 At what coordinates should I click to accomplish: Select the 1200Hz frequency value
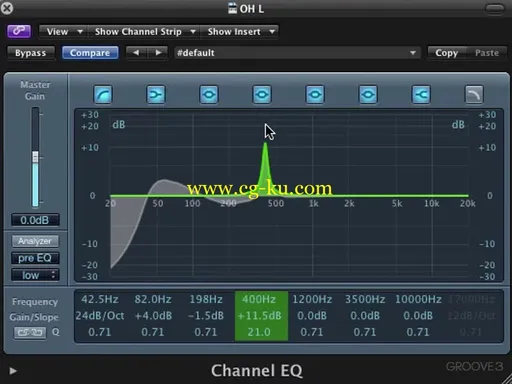[312, 299]
